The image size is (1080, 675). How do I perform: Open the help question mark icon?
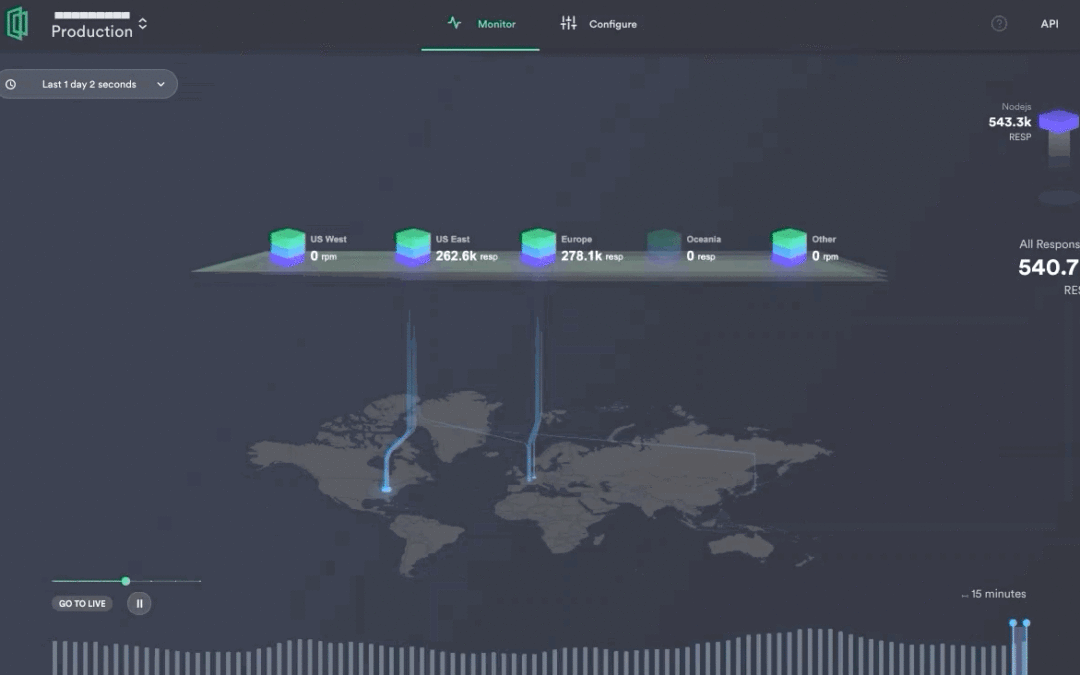click(x=999, y=24)
